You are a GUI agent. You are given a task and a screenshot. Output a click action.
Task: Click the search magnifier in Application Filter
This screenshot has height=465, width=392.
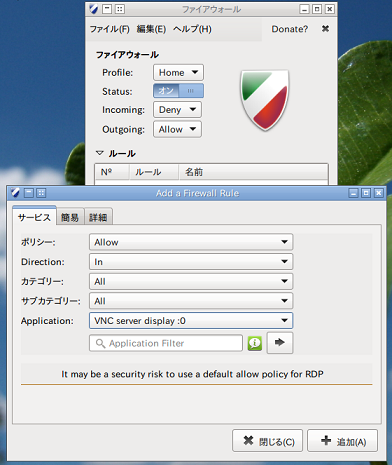pos(100,343)
